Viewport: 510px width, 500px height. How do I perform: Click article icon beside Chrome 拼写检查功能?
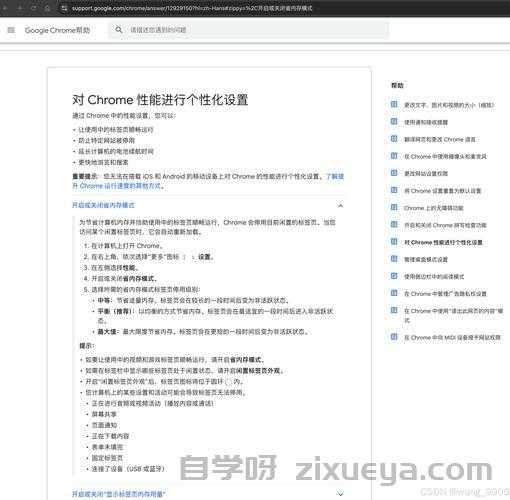(394, 225)
